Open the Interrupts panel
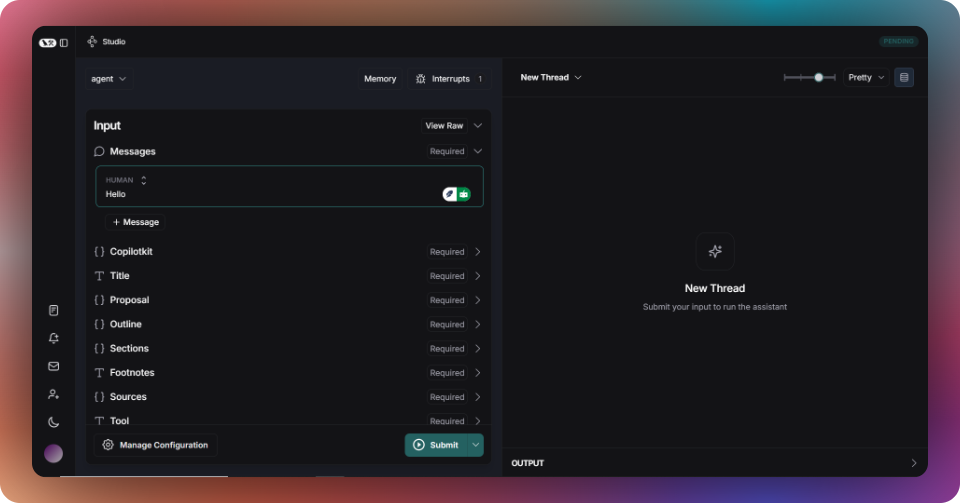 point(450,79)
